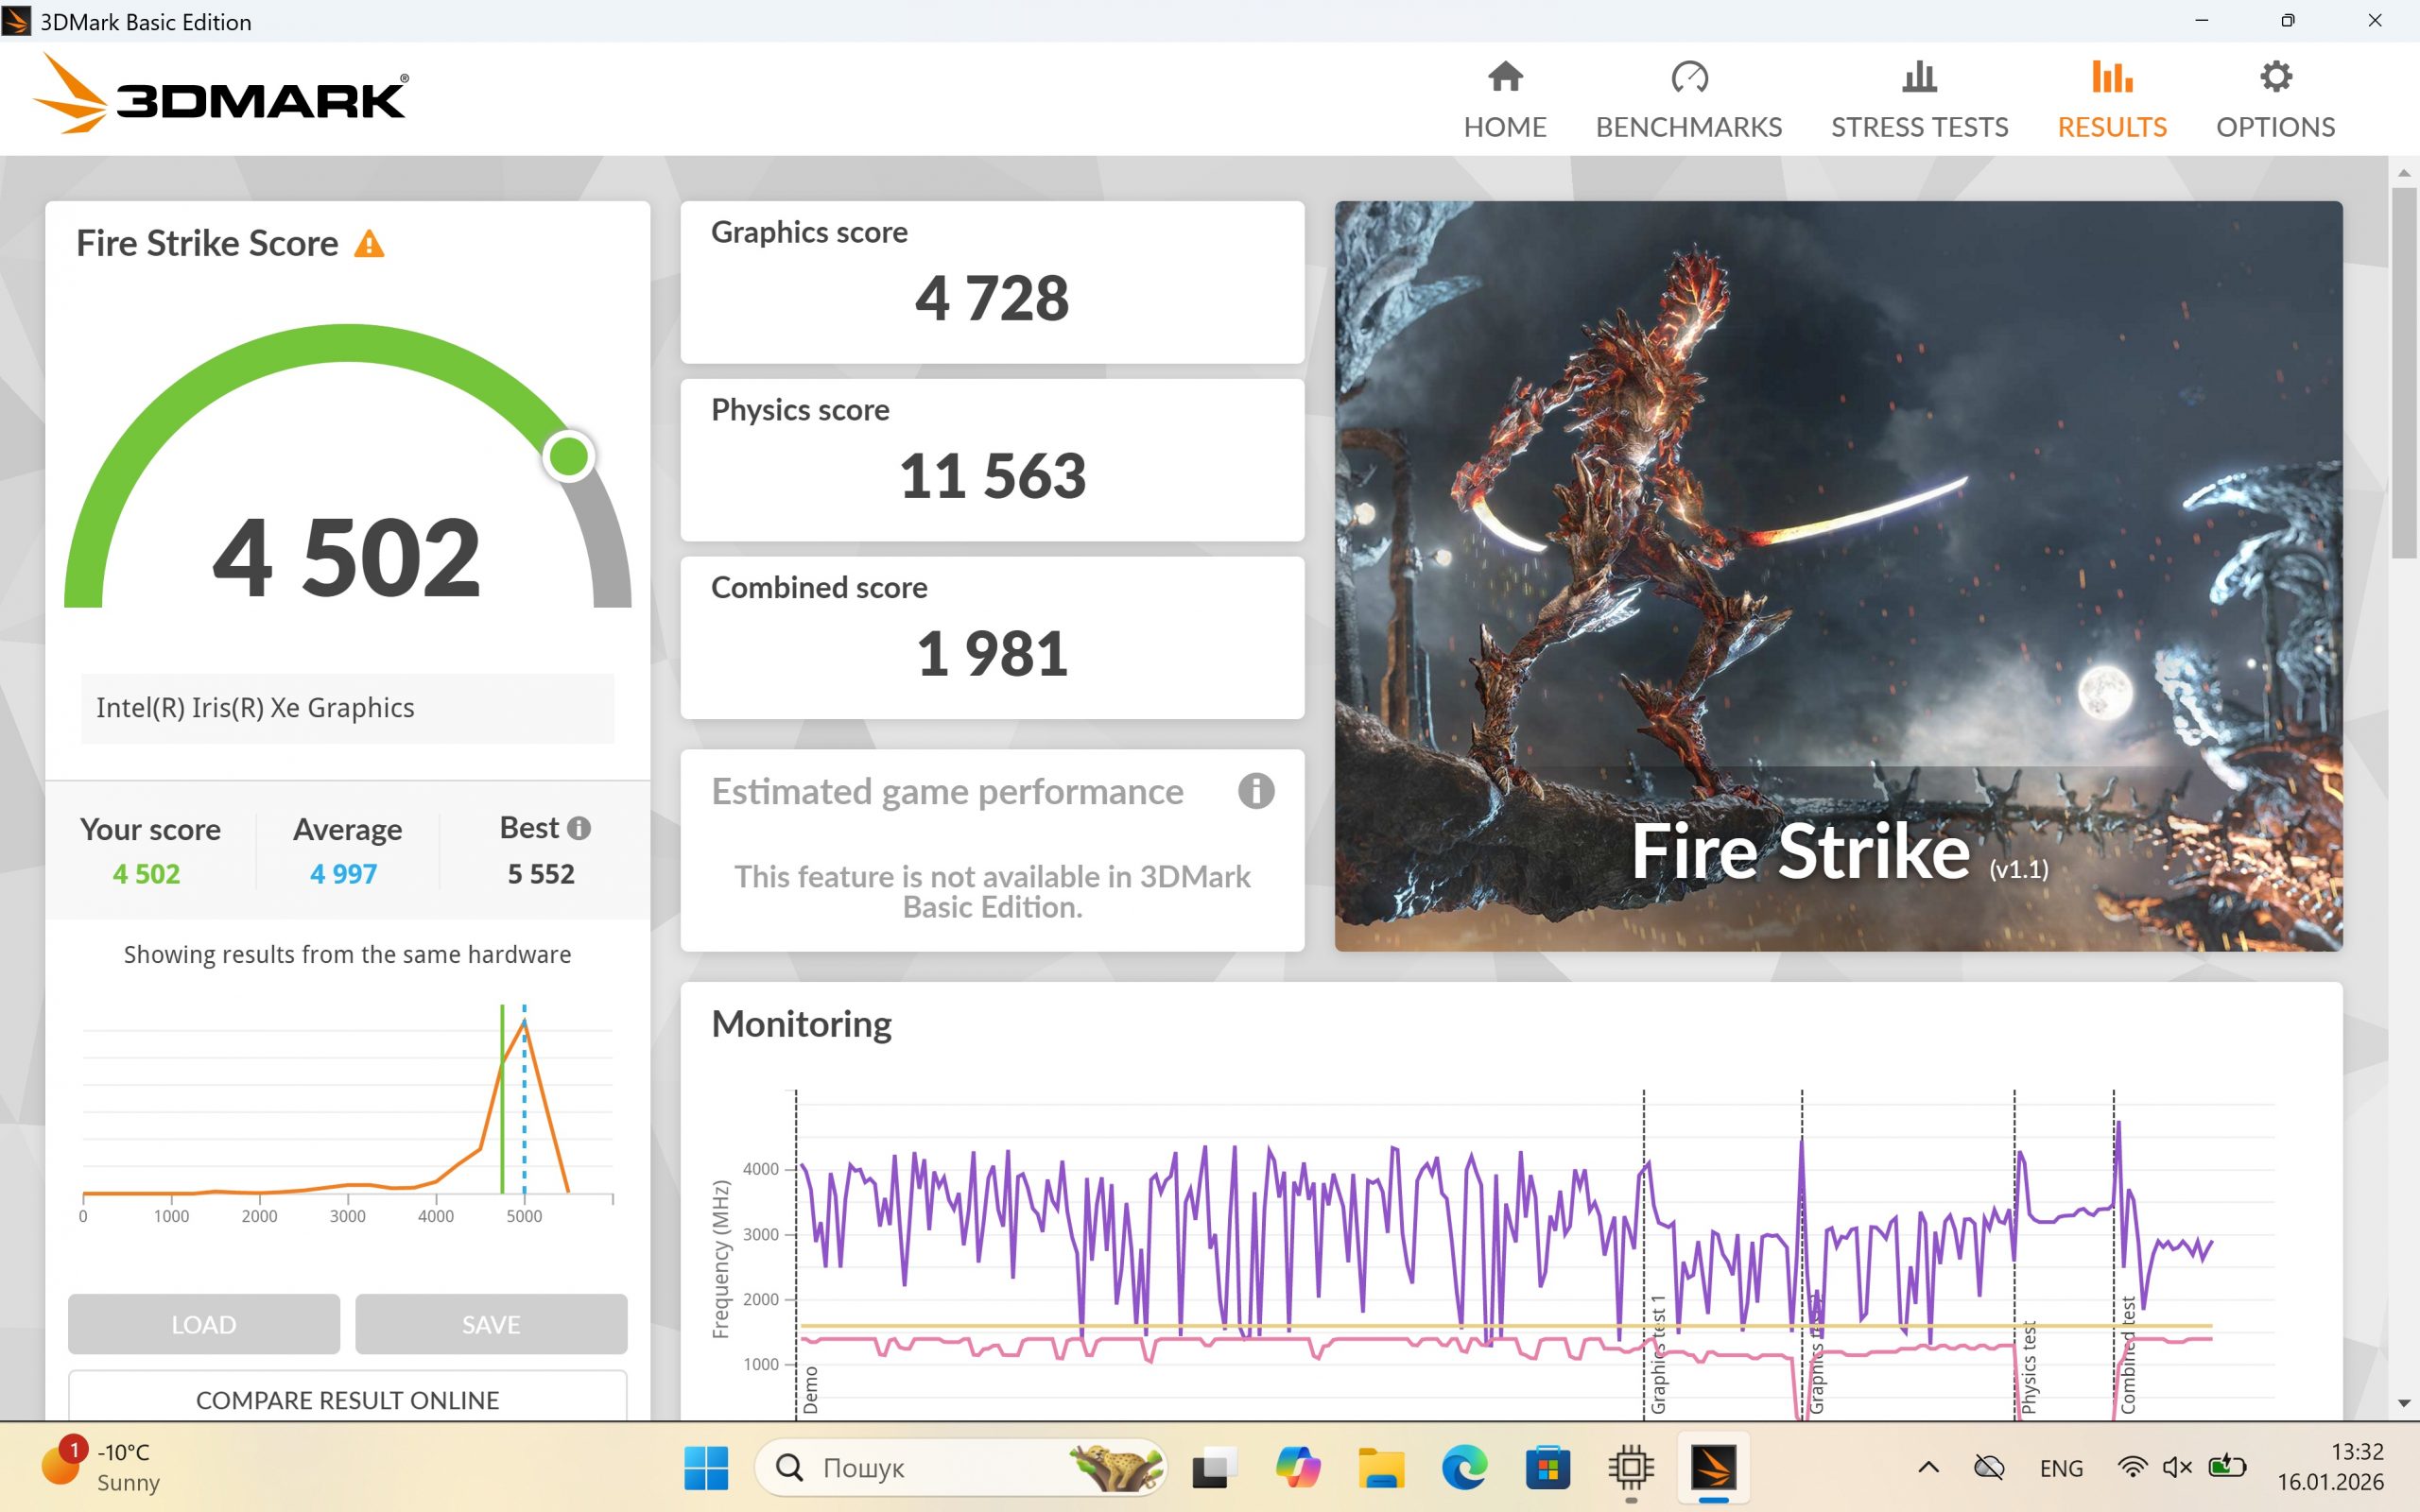Switch to the Stress Tests tab
Image resolution: width=2420 pixels, height=1512 pixels.
1918,99
